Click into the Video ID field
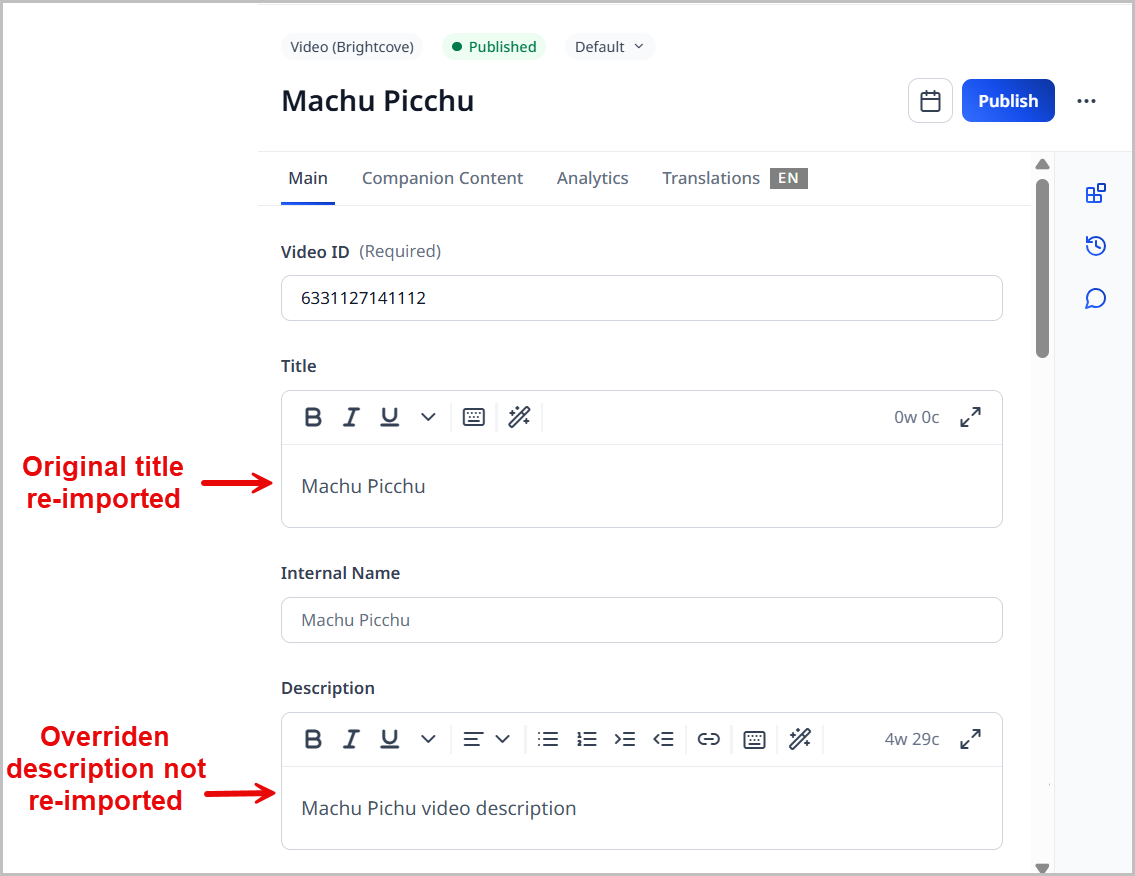Image resolution: width=1135 pixels, height=876 pixels. tap(641, 298)
